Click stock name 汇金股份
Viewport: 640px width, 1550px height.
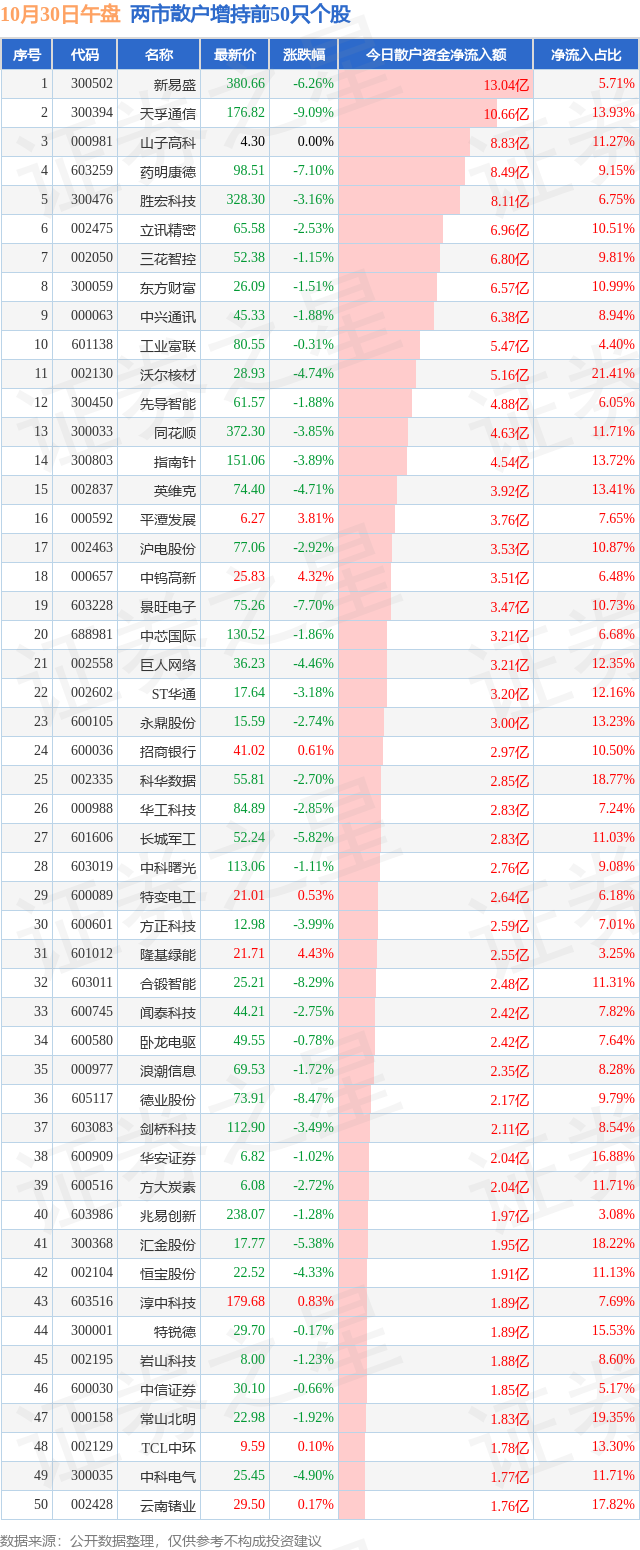coord(168,1245)
